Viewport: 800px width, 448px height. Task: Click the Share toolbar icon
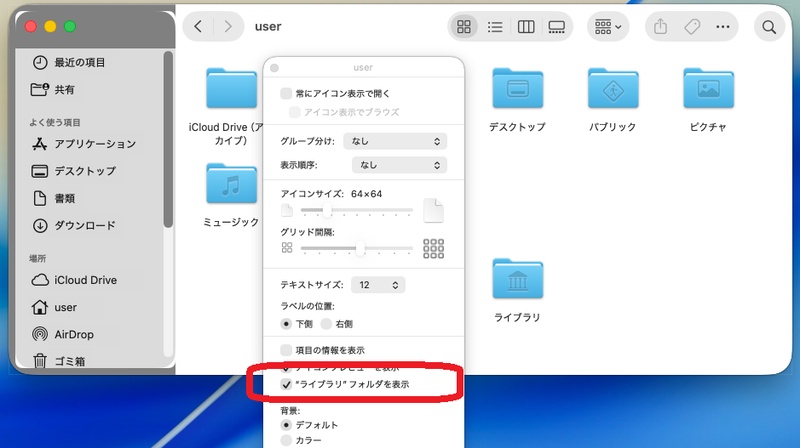[x=660, y=27]
